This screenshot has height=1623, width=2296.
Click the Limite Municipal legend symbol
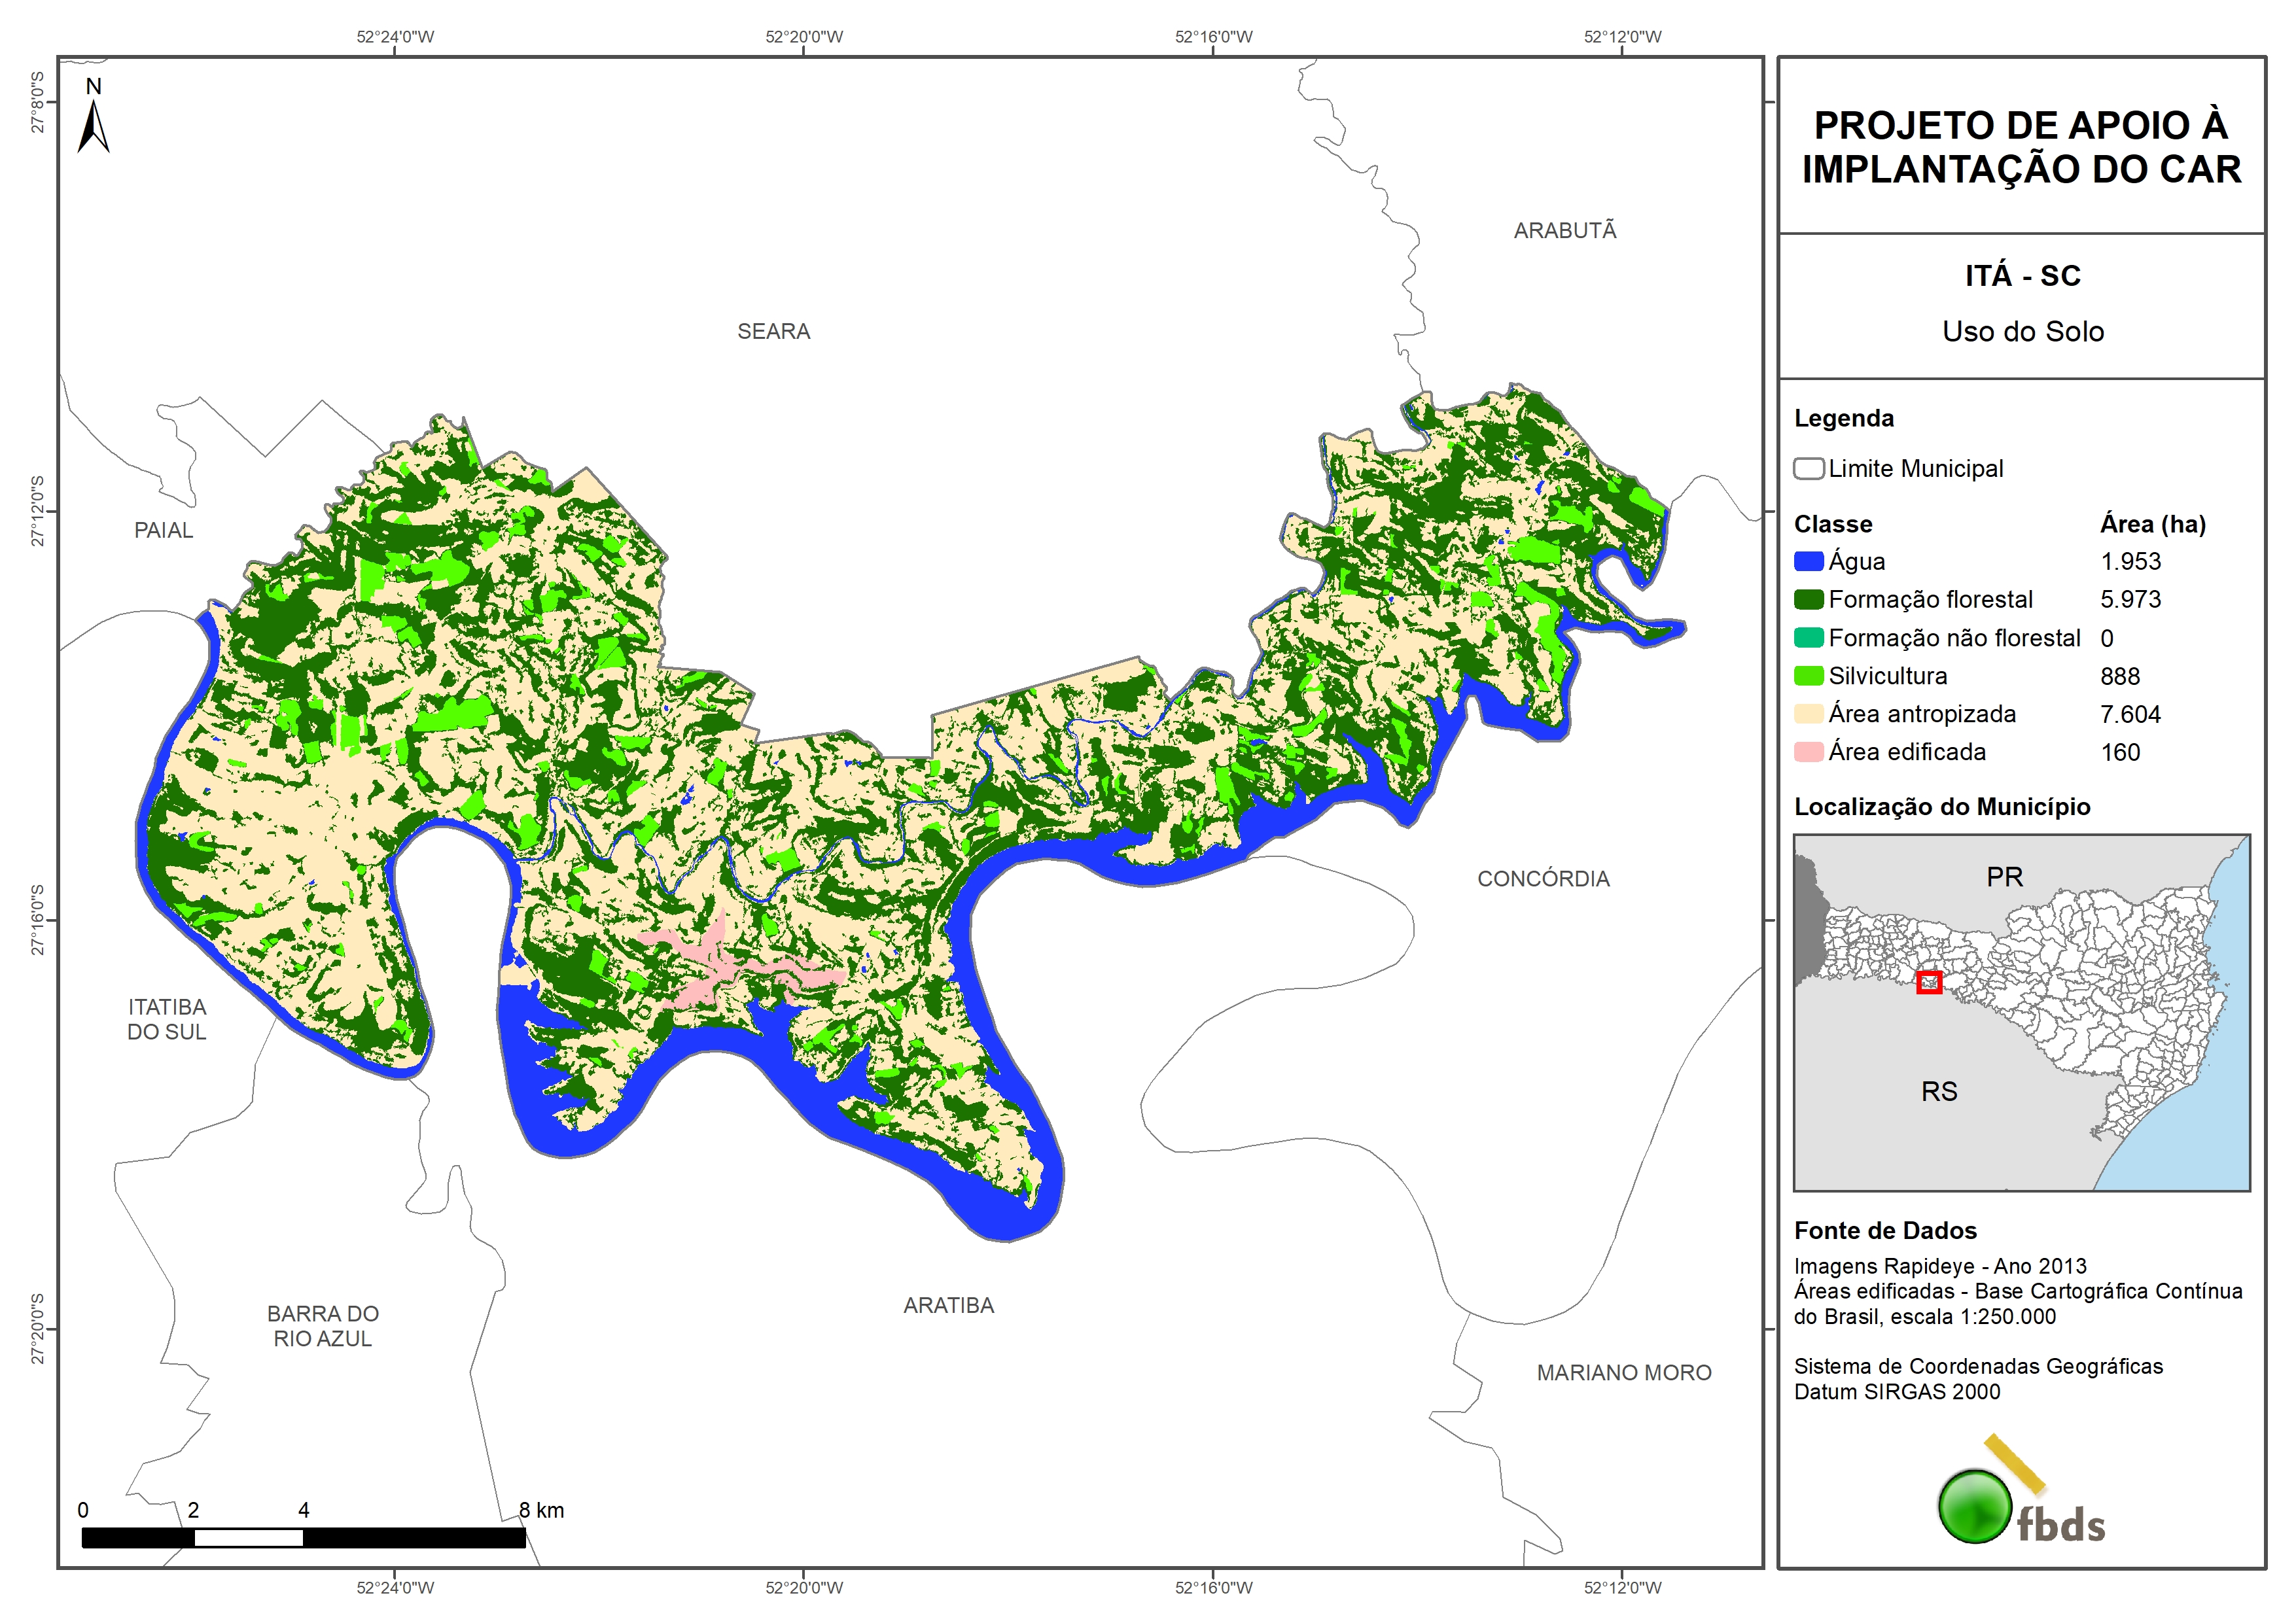click(x=1808, y=469)
